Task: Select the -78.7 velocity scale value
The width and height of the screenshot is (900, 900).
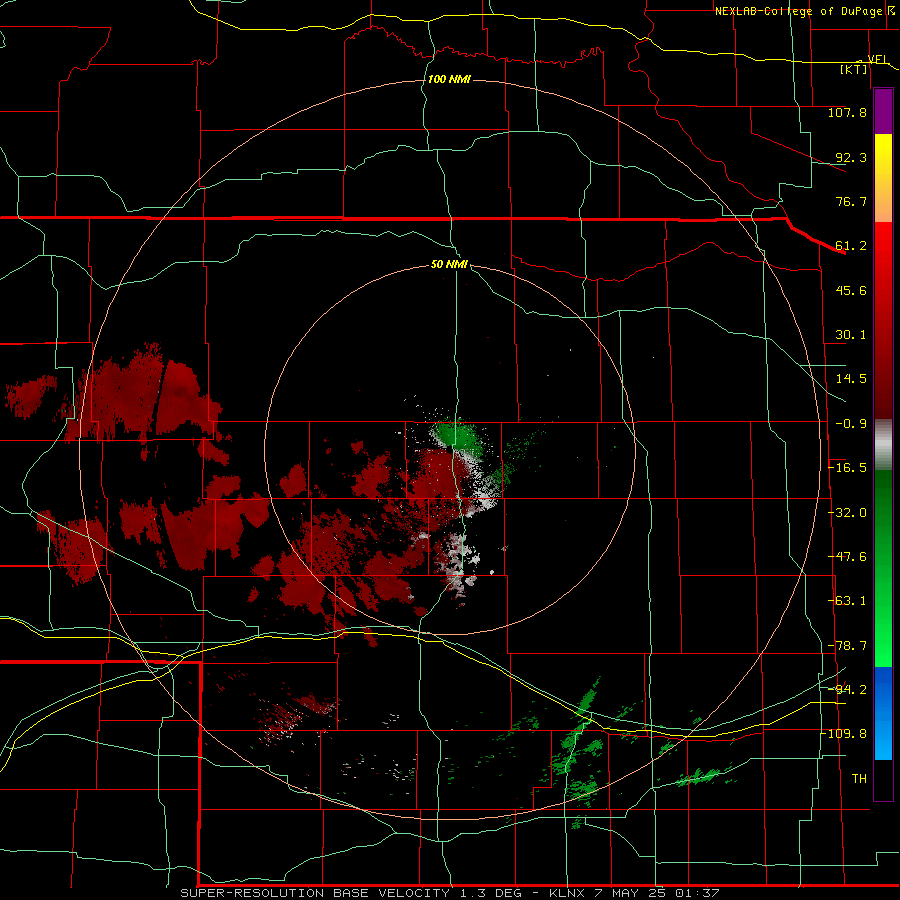Action: pyautogui.click(x=847, y=646)
